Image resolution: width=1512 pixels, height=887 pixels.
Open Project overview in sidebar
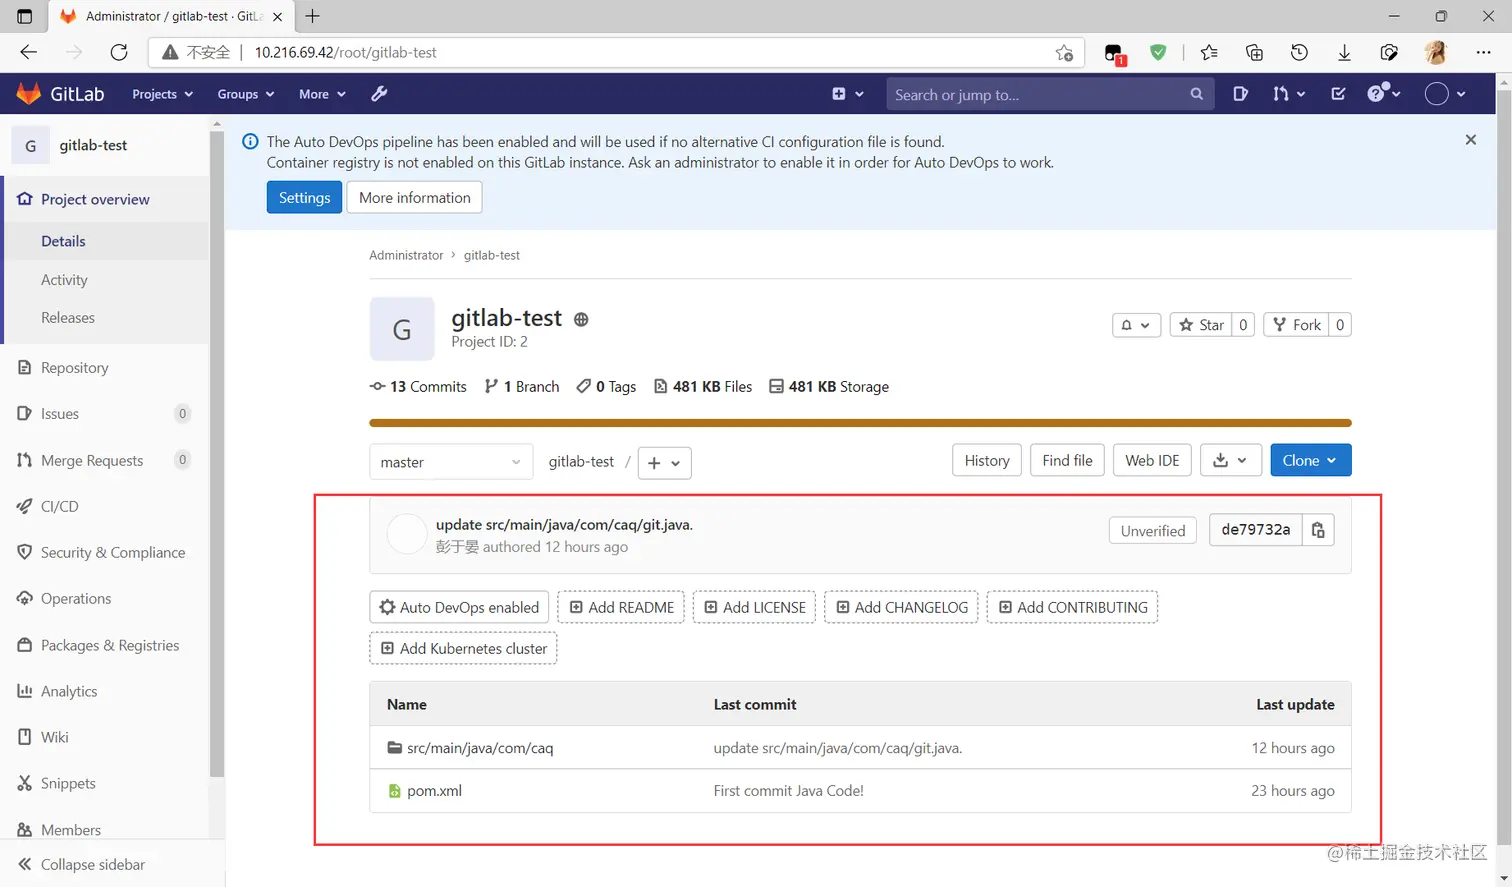(x=95, y=199)
